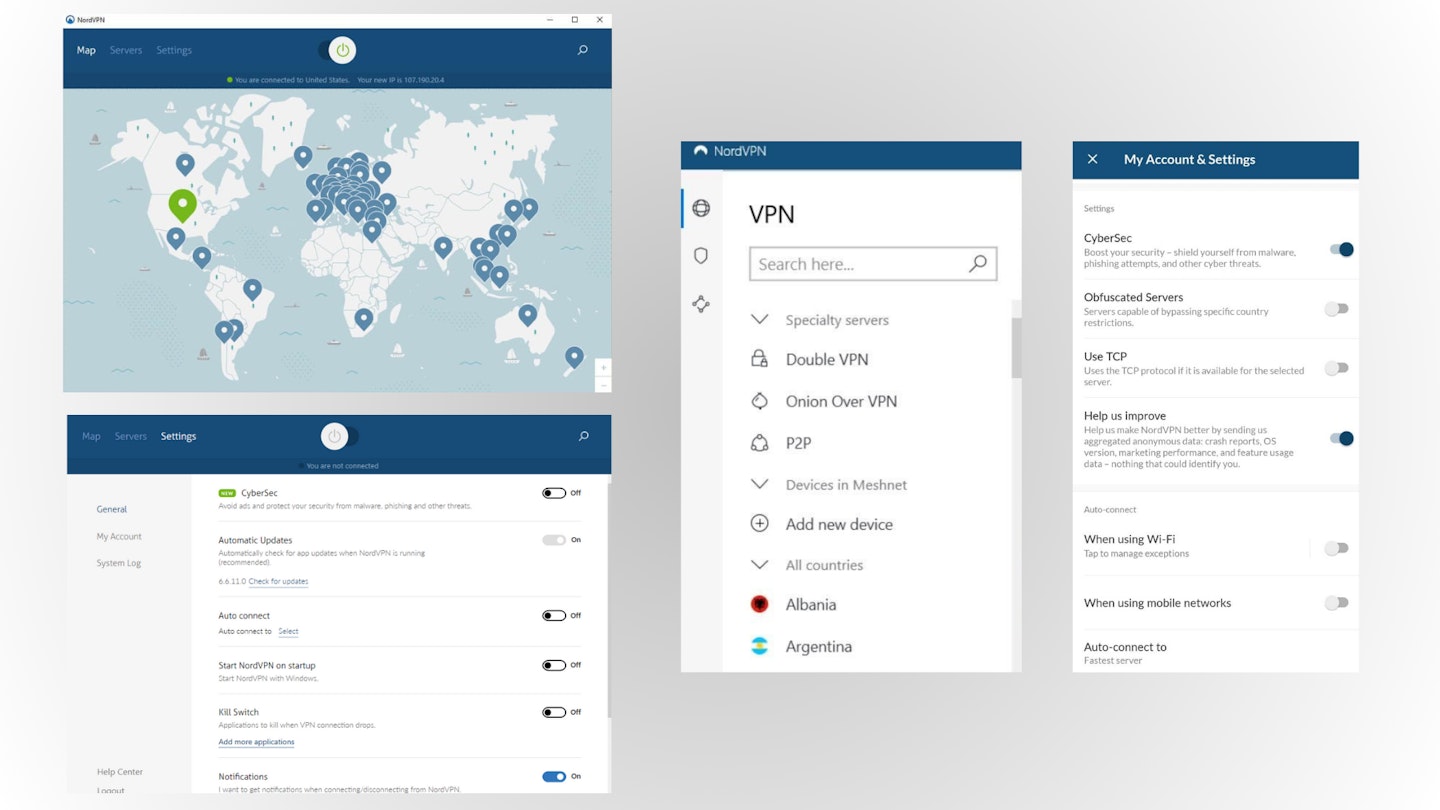Select the New Zealand map pin
Image resolution: width=1440 pixels, height=810 pixels.
tap(574, 357)
